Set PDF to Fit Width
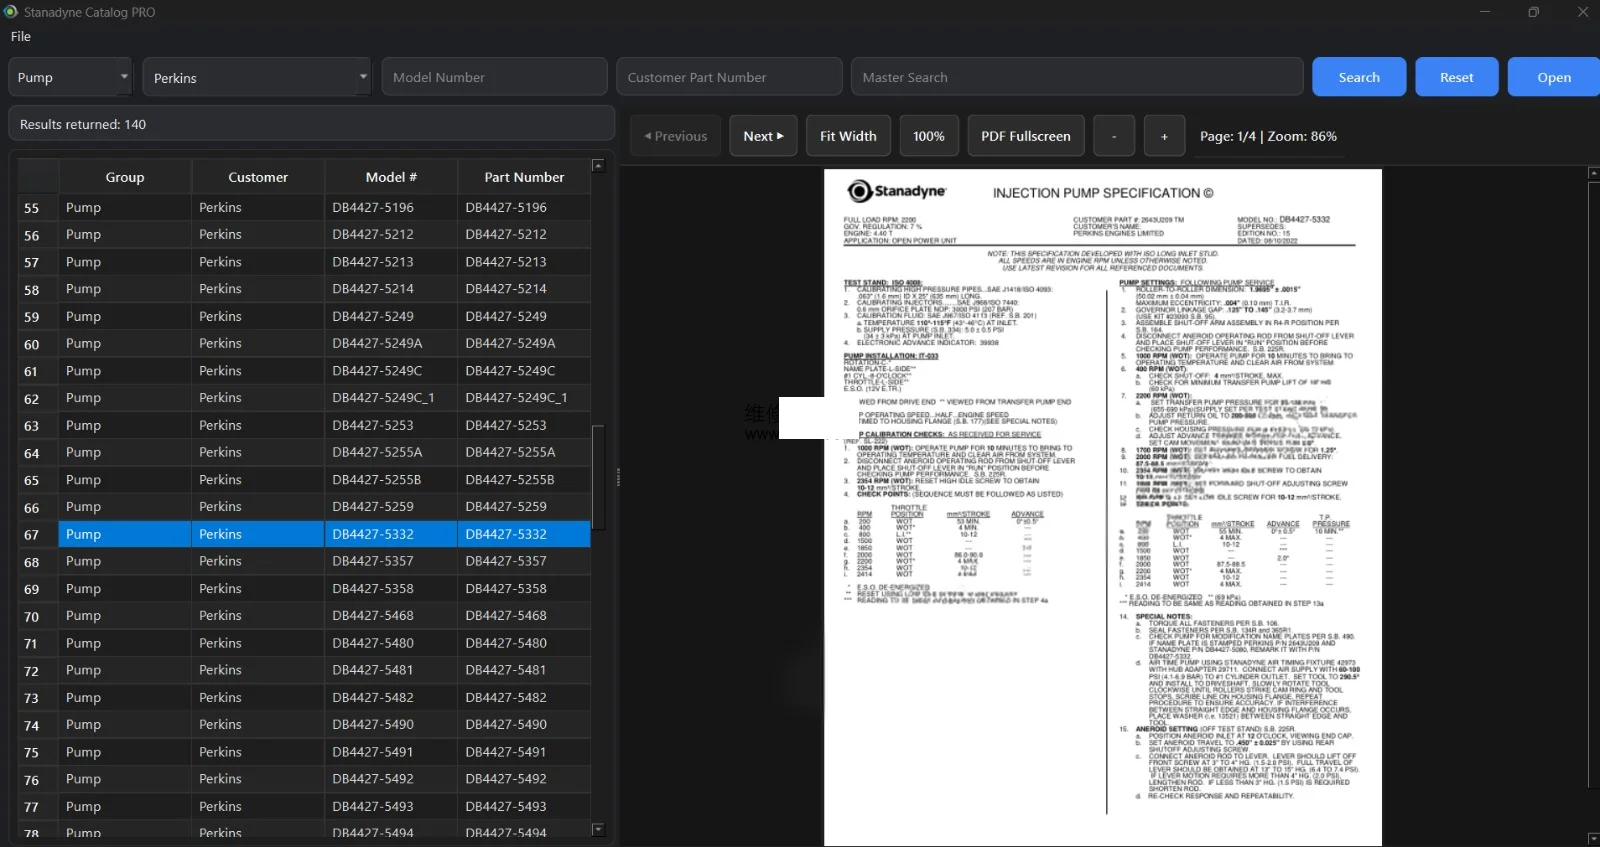Viewport: 1600px width, 847px height. click(848, 136)
